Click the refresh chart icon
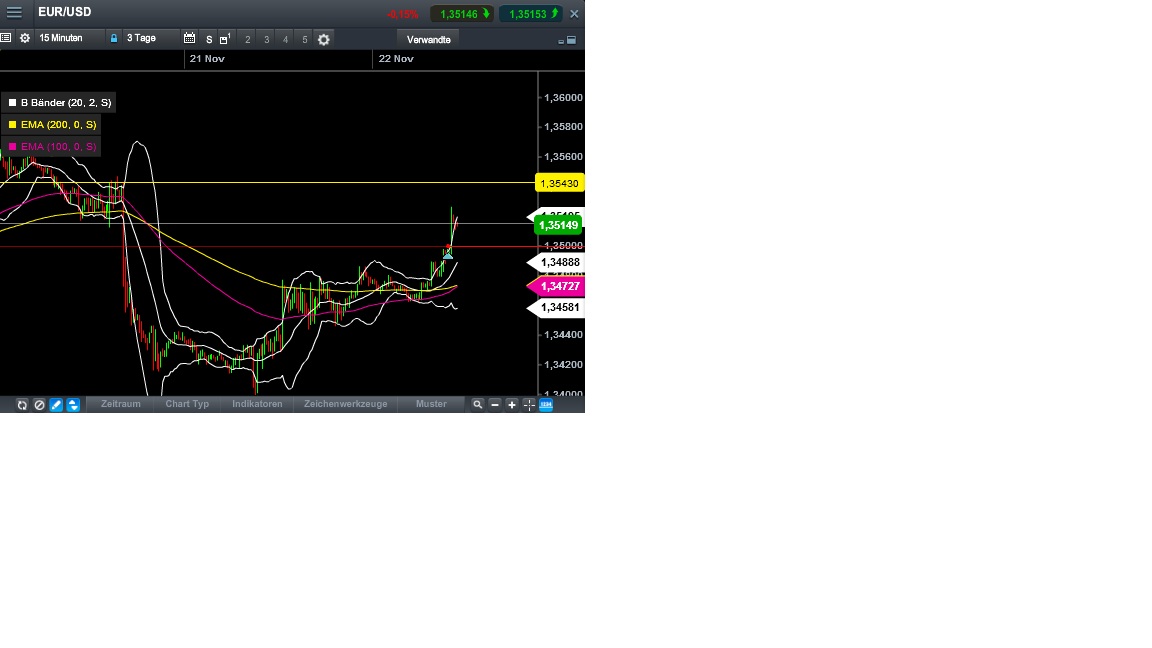This screenshot has height=648, width=1152. 22,404
